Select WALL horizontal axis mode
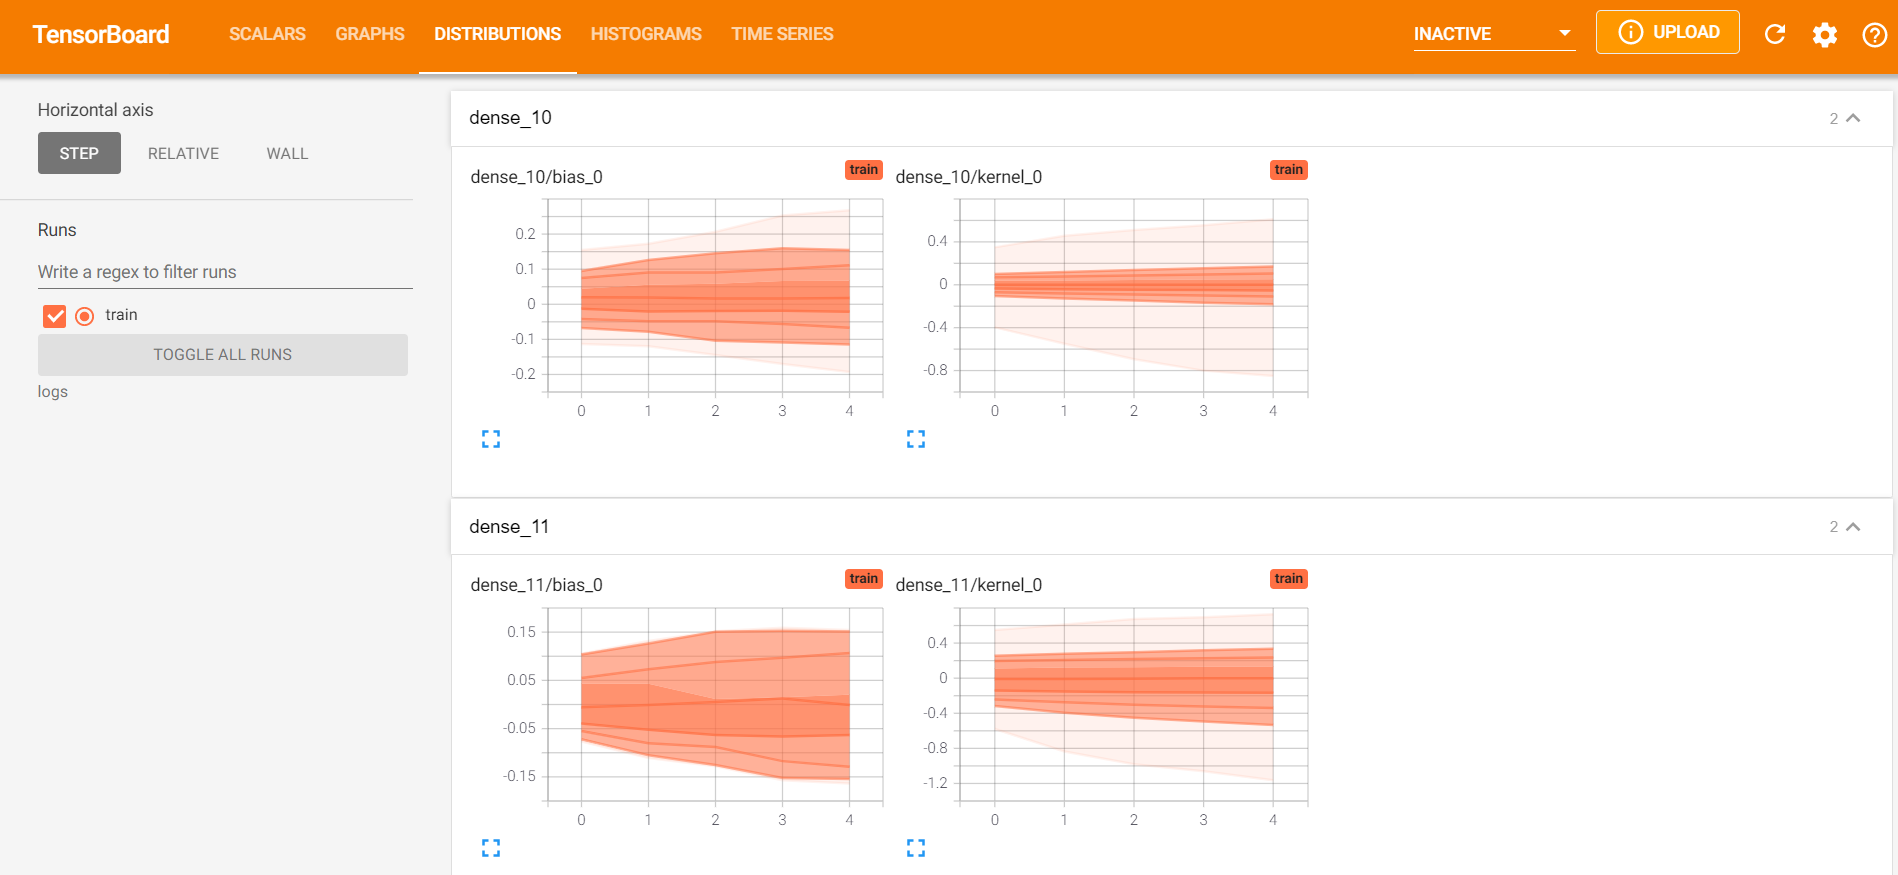 pyautogui.click(x=287, y=153)
